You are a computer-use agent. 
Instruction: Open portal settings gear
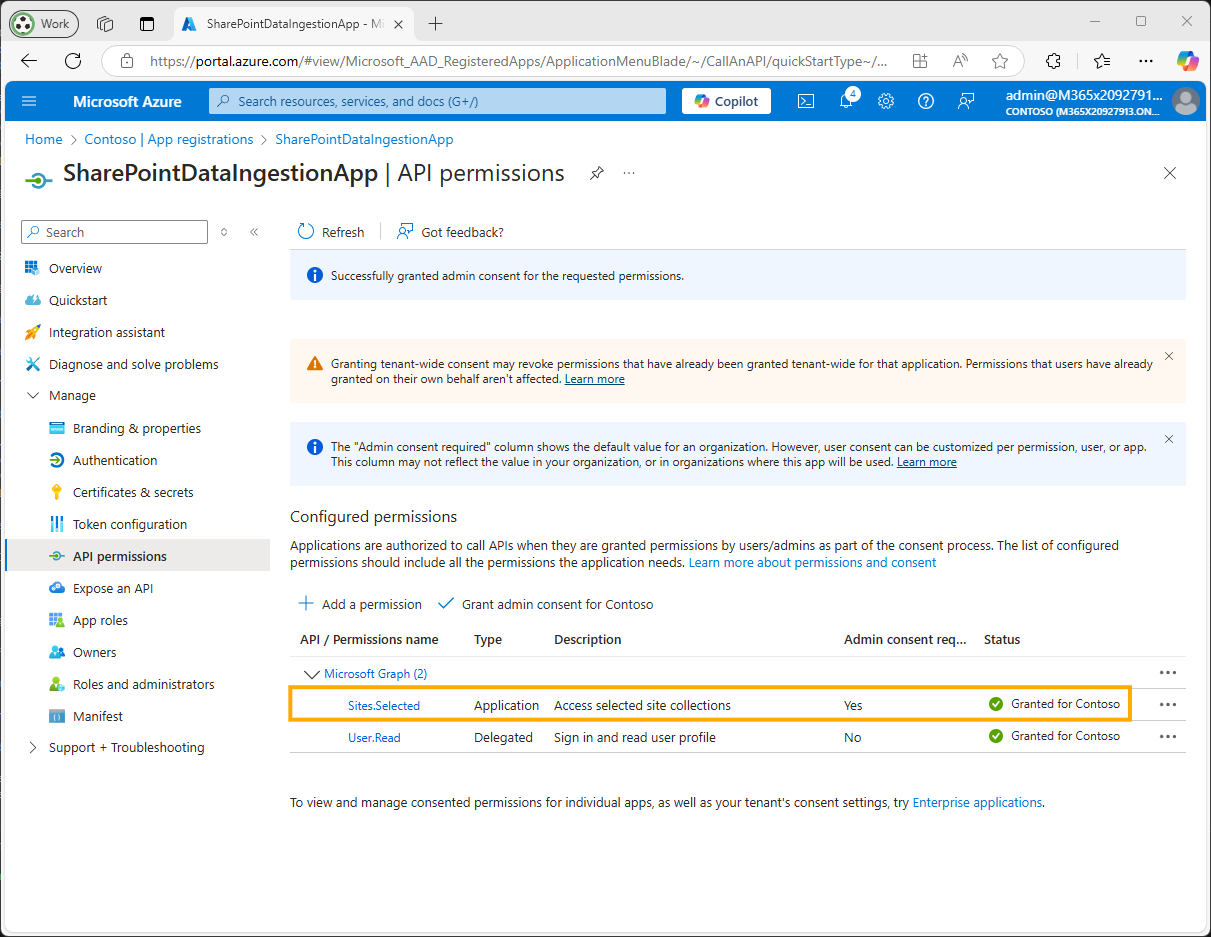[886, 101]
